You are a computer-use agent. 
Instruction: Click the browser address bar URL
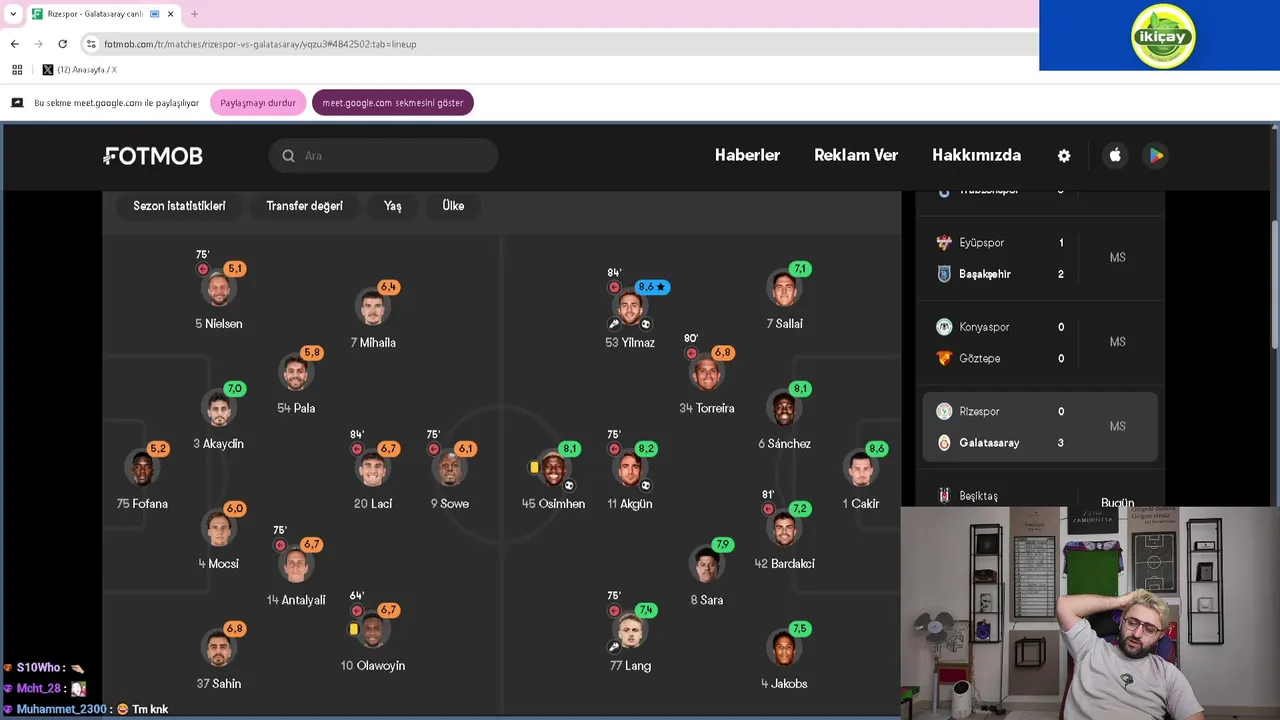point(260,44)
